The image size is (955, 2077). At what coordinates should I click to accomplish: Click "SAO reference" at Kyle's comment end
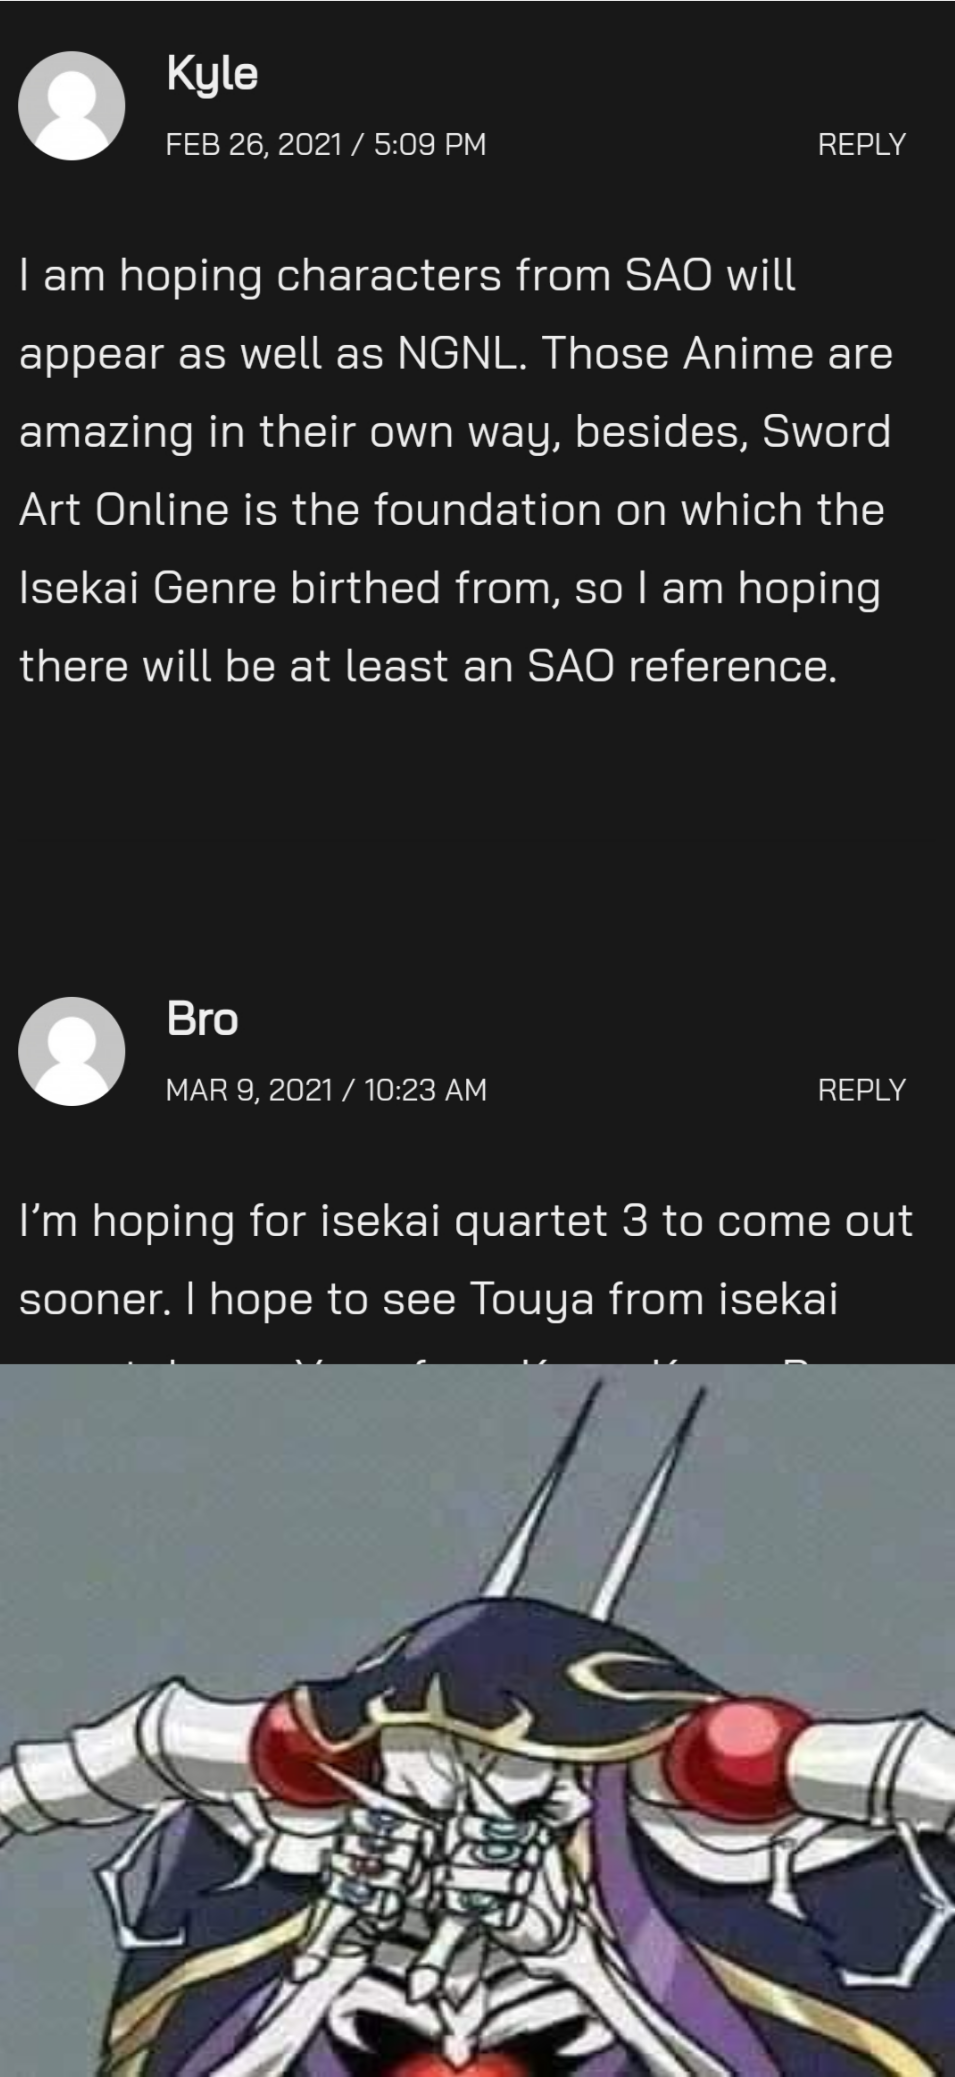click(x=680, y=666)
